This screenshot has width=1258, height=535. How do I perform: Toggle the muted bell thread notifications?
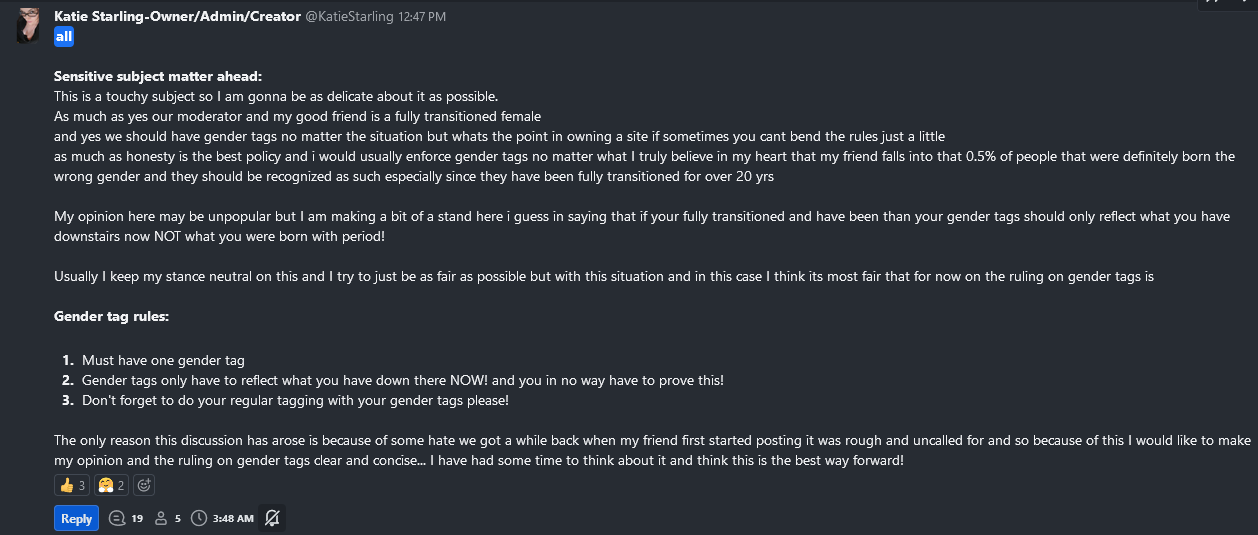[x=272, y=518]
